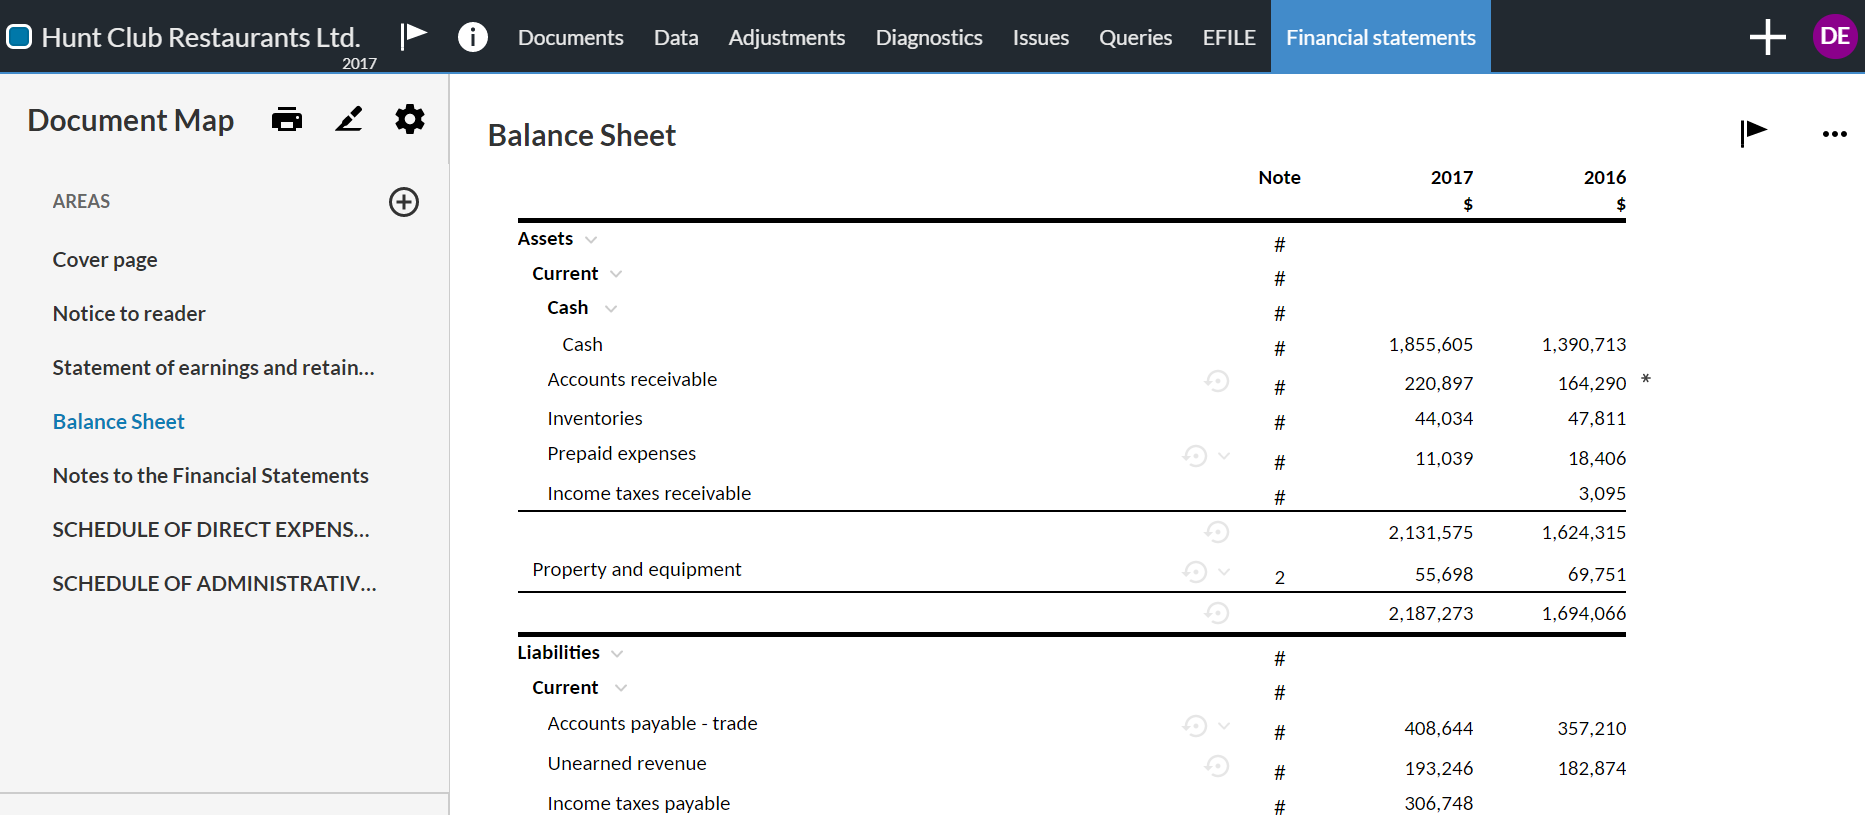Click the flag icon beside company name
The width and height of the screenshot is (1865, 815).
click(x=413, y=36)
